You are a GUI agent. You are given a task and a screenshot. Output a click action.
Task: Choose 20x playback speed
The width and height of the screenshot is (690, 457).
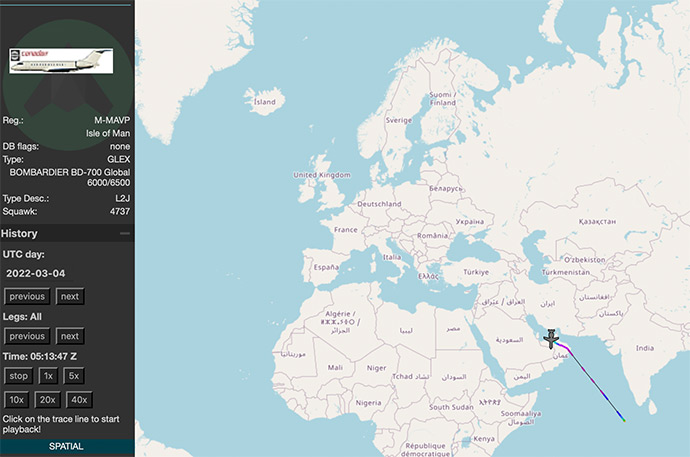click(47, 400)
